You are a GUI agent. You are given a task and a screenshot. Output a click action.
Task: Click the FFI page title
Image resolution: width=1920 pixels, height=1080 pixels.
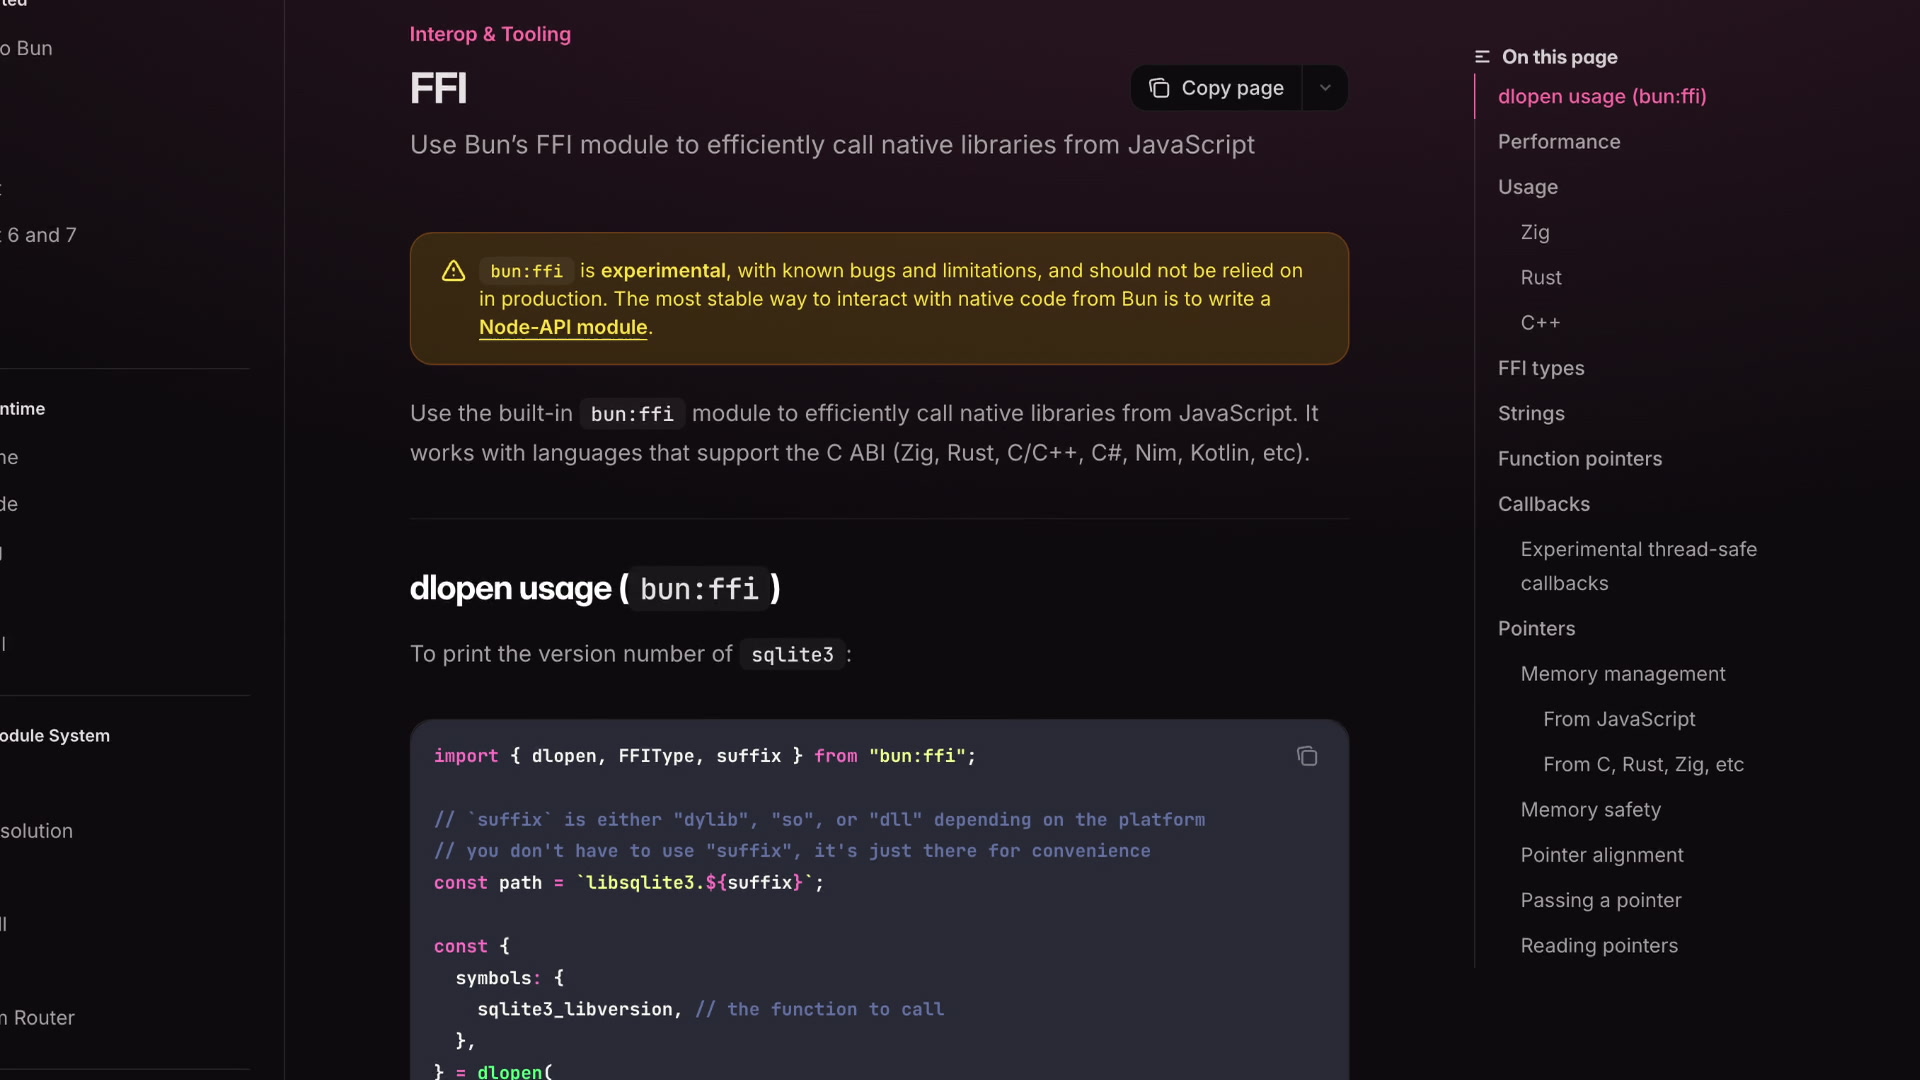click(438, 88)
